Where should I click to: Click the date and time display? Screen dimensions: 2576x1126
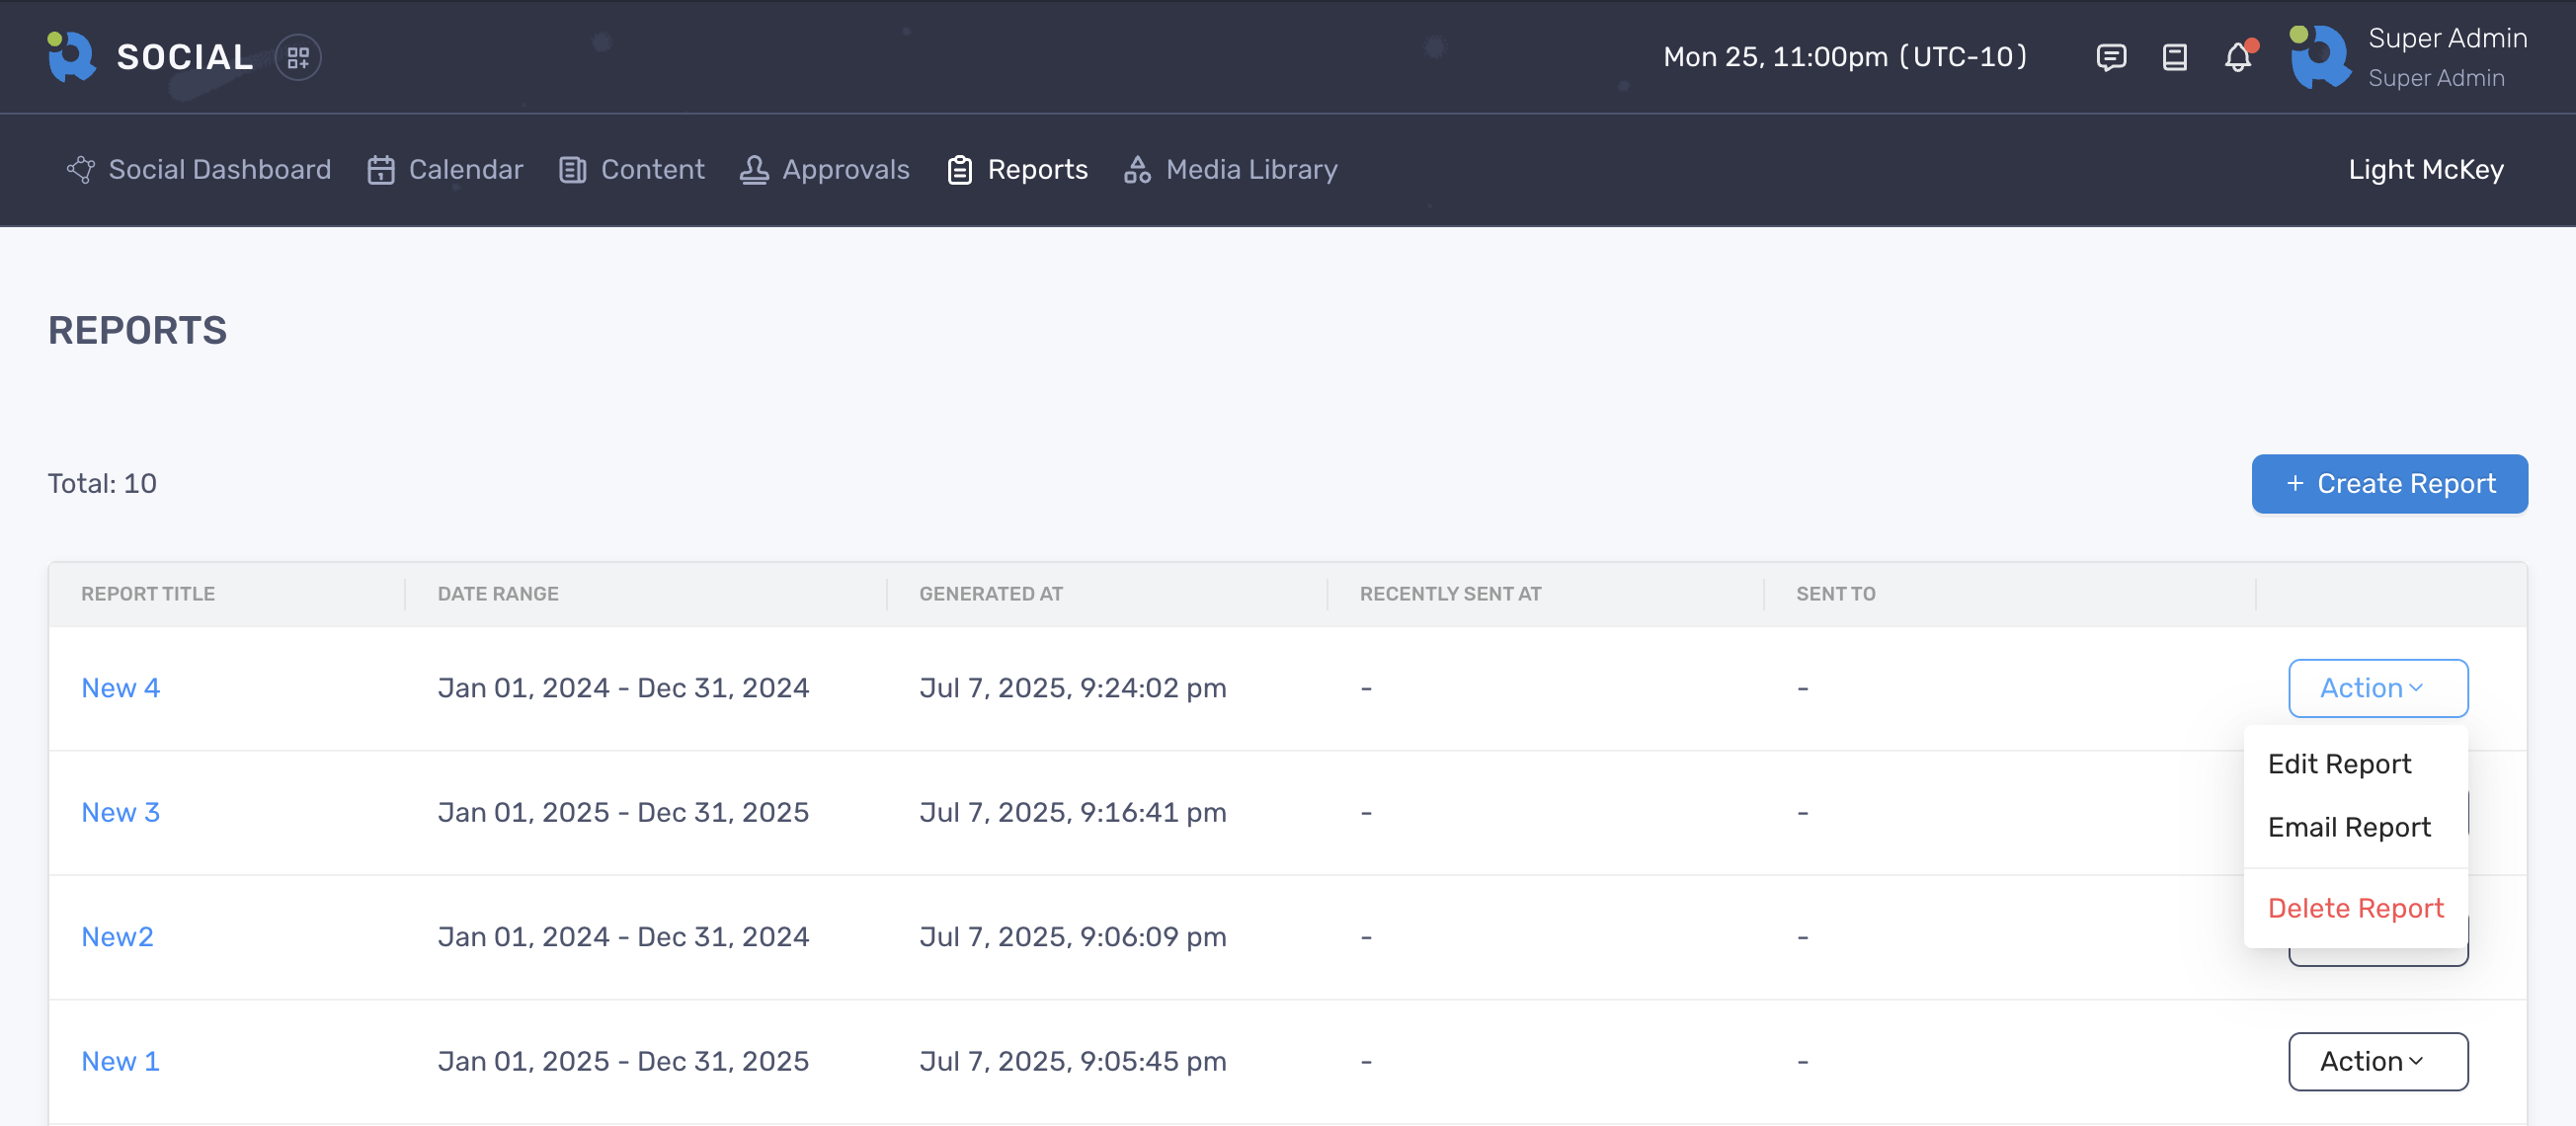1845,57
